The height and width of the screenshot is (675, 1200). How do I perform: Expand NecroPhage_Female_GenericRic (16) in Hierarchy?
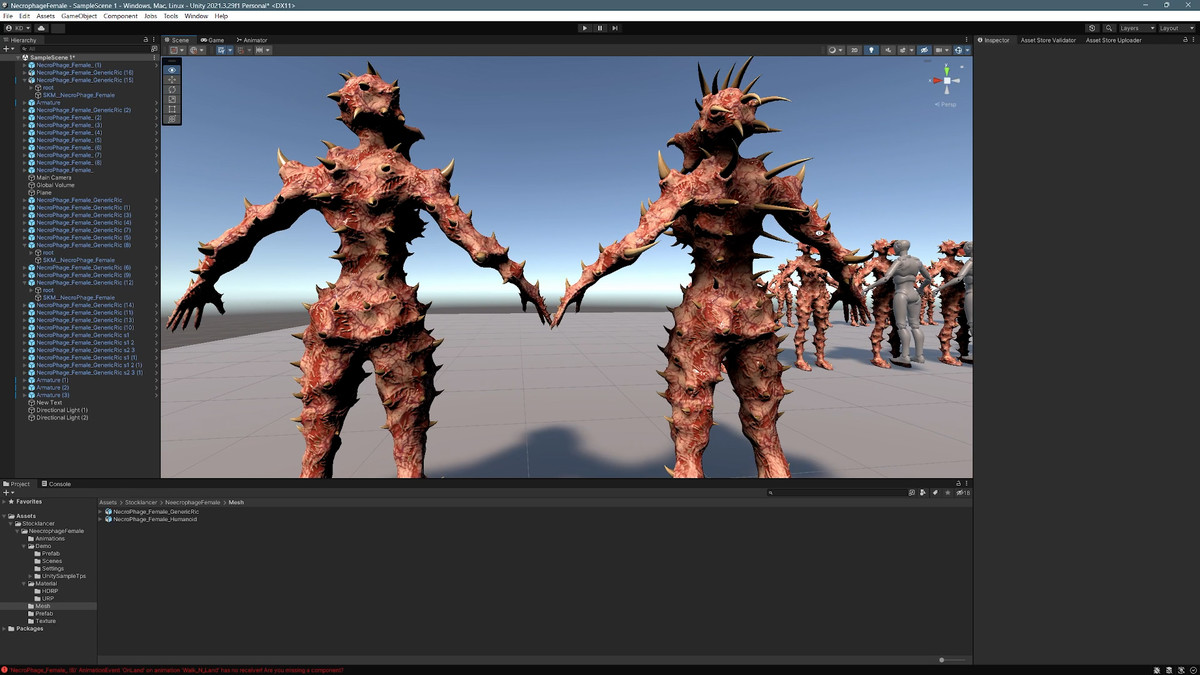(x=25, y=73)
